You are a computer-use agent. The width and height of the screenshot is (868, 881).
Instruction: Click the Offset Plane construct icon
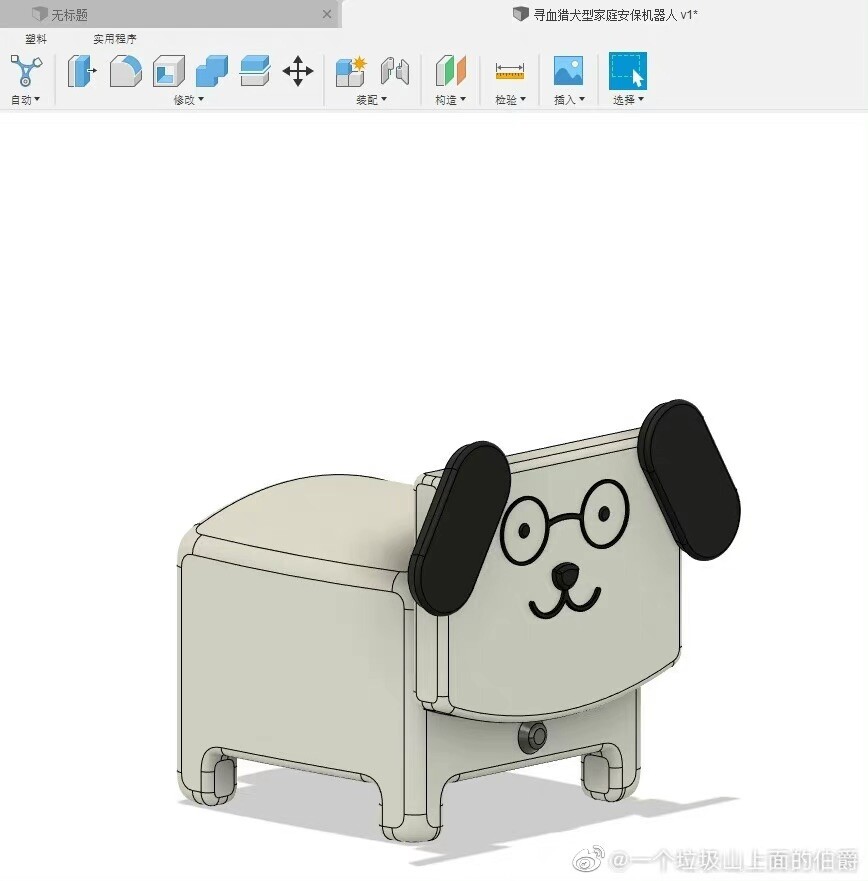tap(451, 71)
